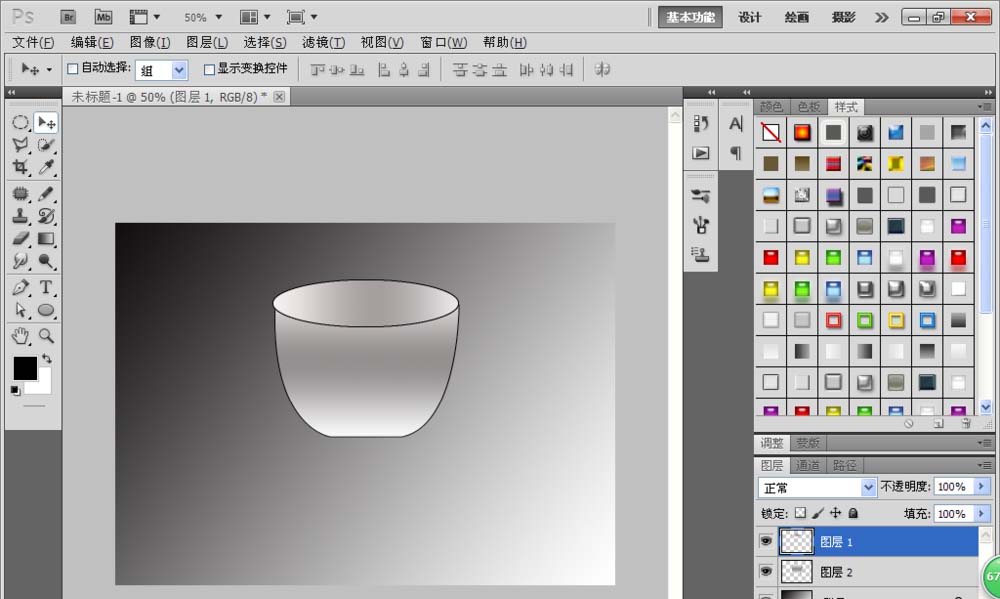Image resolution: width=1000 pixels, height=599 pixels.
Task: Open the 滤镜 menu
Action: [322, 42]
